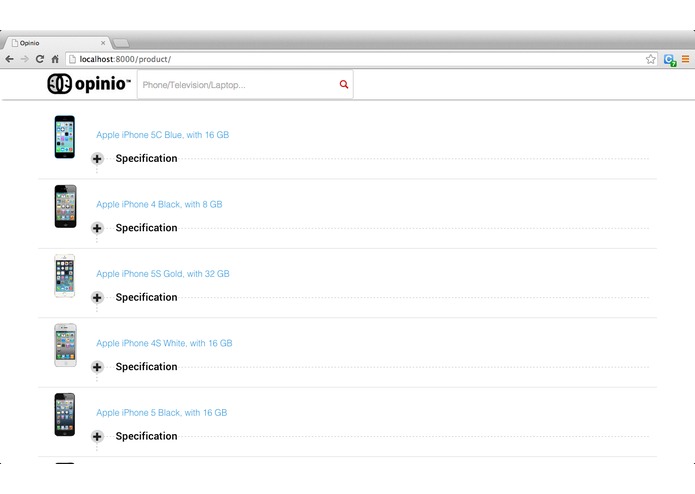Viewport: 695px width, 494px height.
Task: Click the iPhone 4 Black thumbnail image
Action: [x=65, y=206]
